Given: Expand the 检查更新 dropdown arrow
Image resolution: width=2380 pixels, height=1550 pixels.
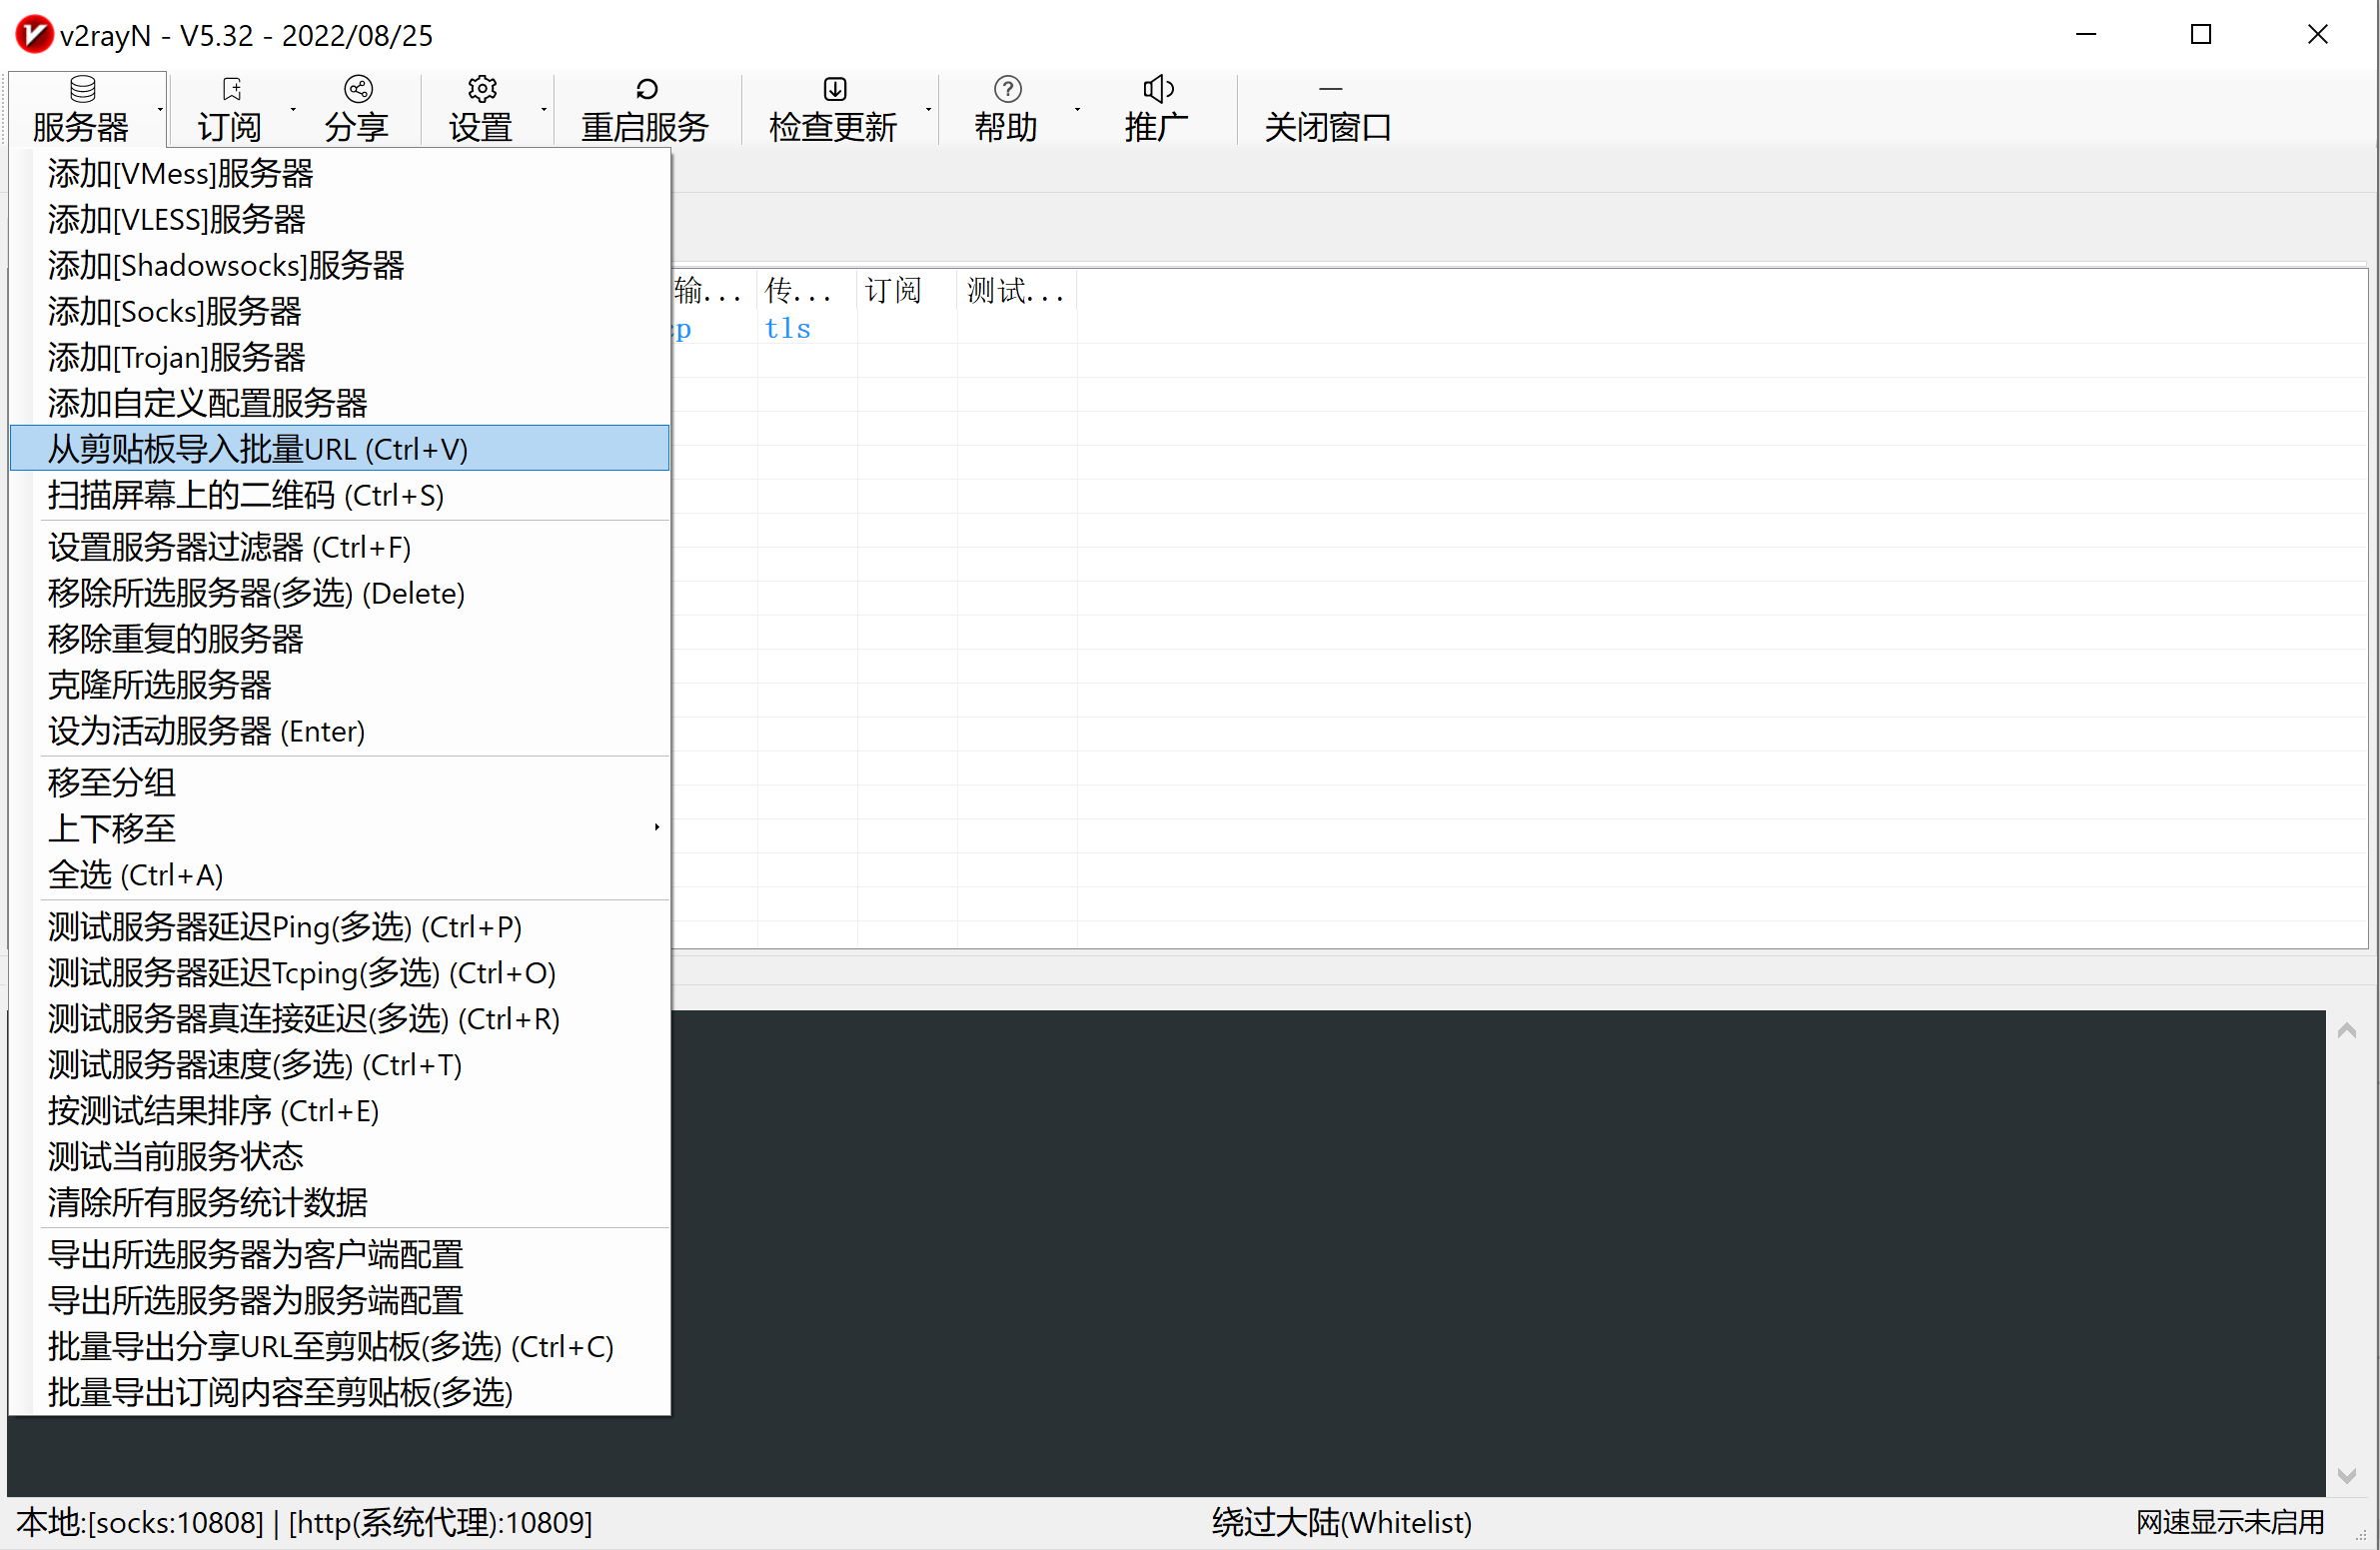Looking at the screenshot, I should pos(929,109).
